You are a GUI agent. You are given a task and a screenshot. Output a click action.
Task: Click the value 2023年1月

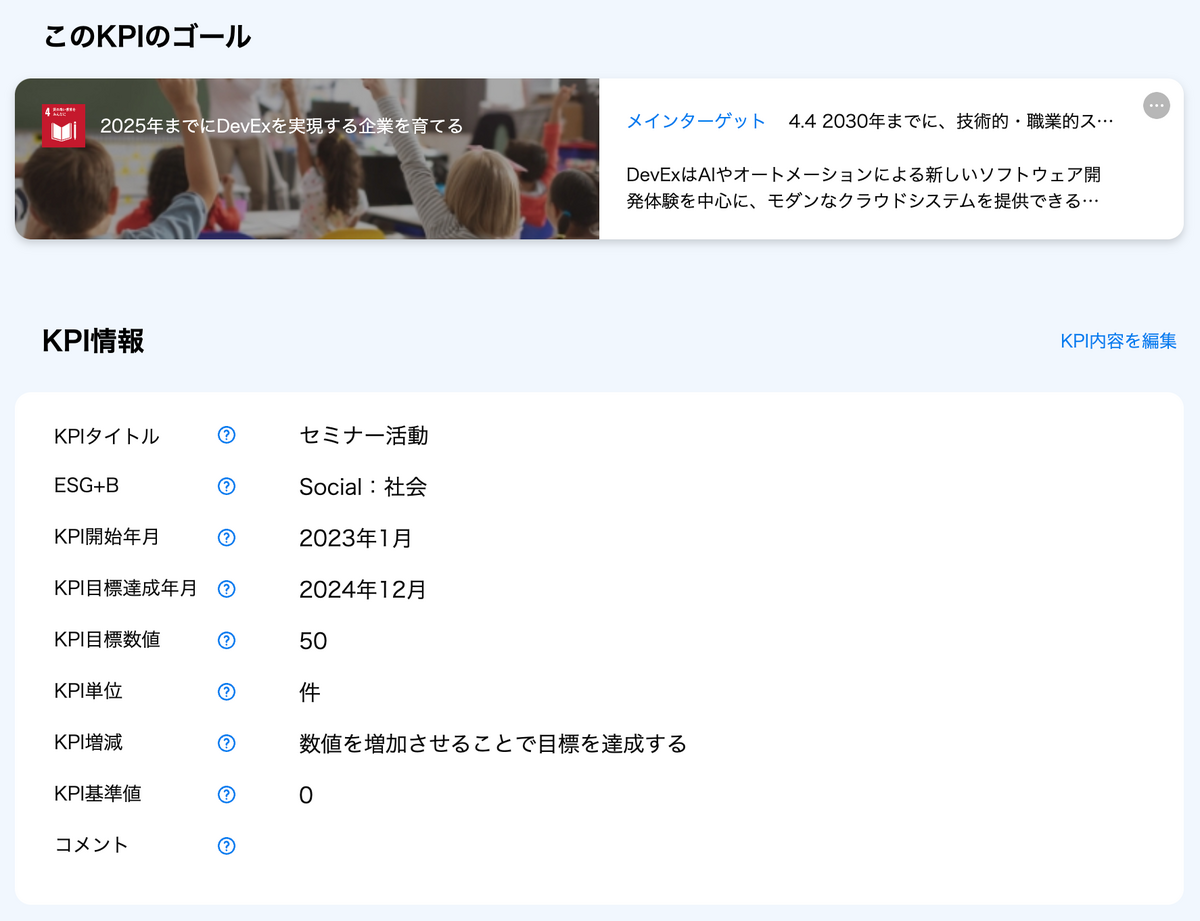(355, 538)
